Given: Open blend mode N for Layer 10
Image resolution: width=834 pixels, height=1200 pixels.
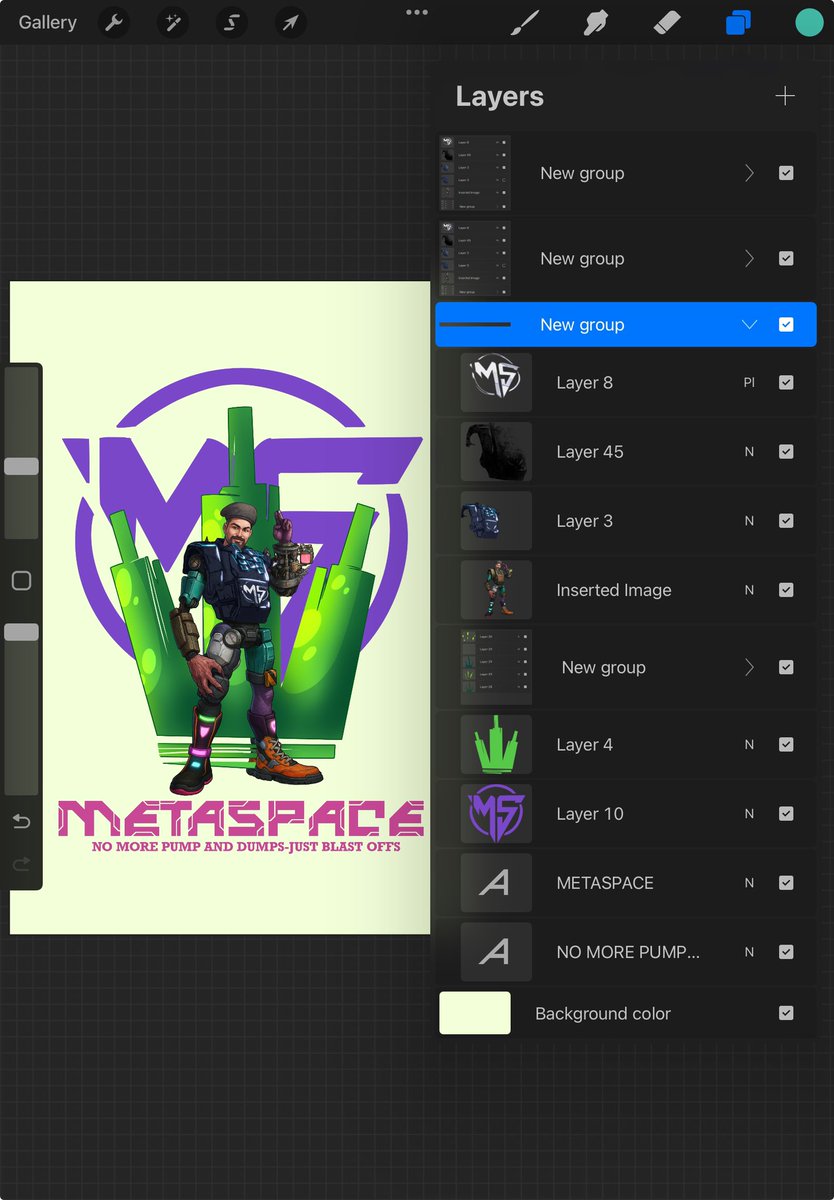Looking at the screenshot, I should pos(749,814).
